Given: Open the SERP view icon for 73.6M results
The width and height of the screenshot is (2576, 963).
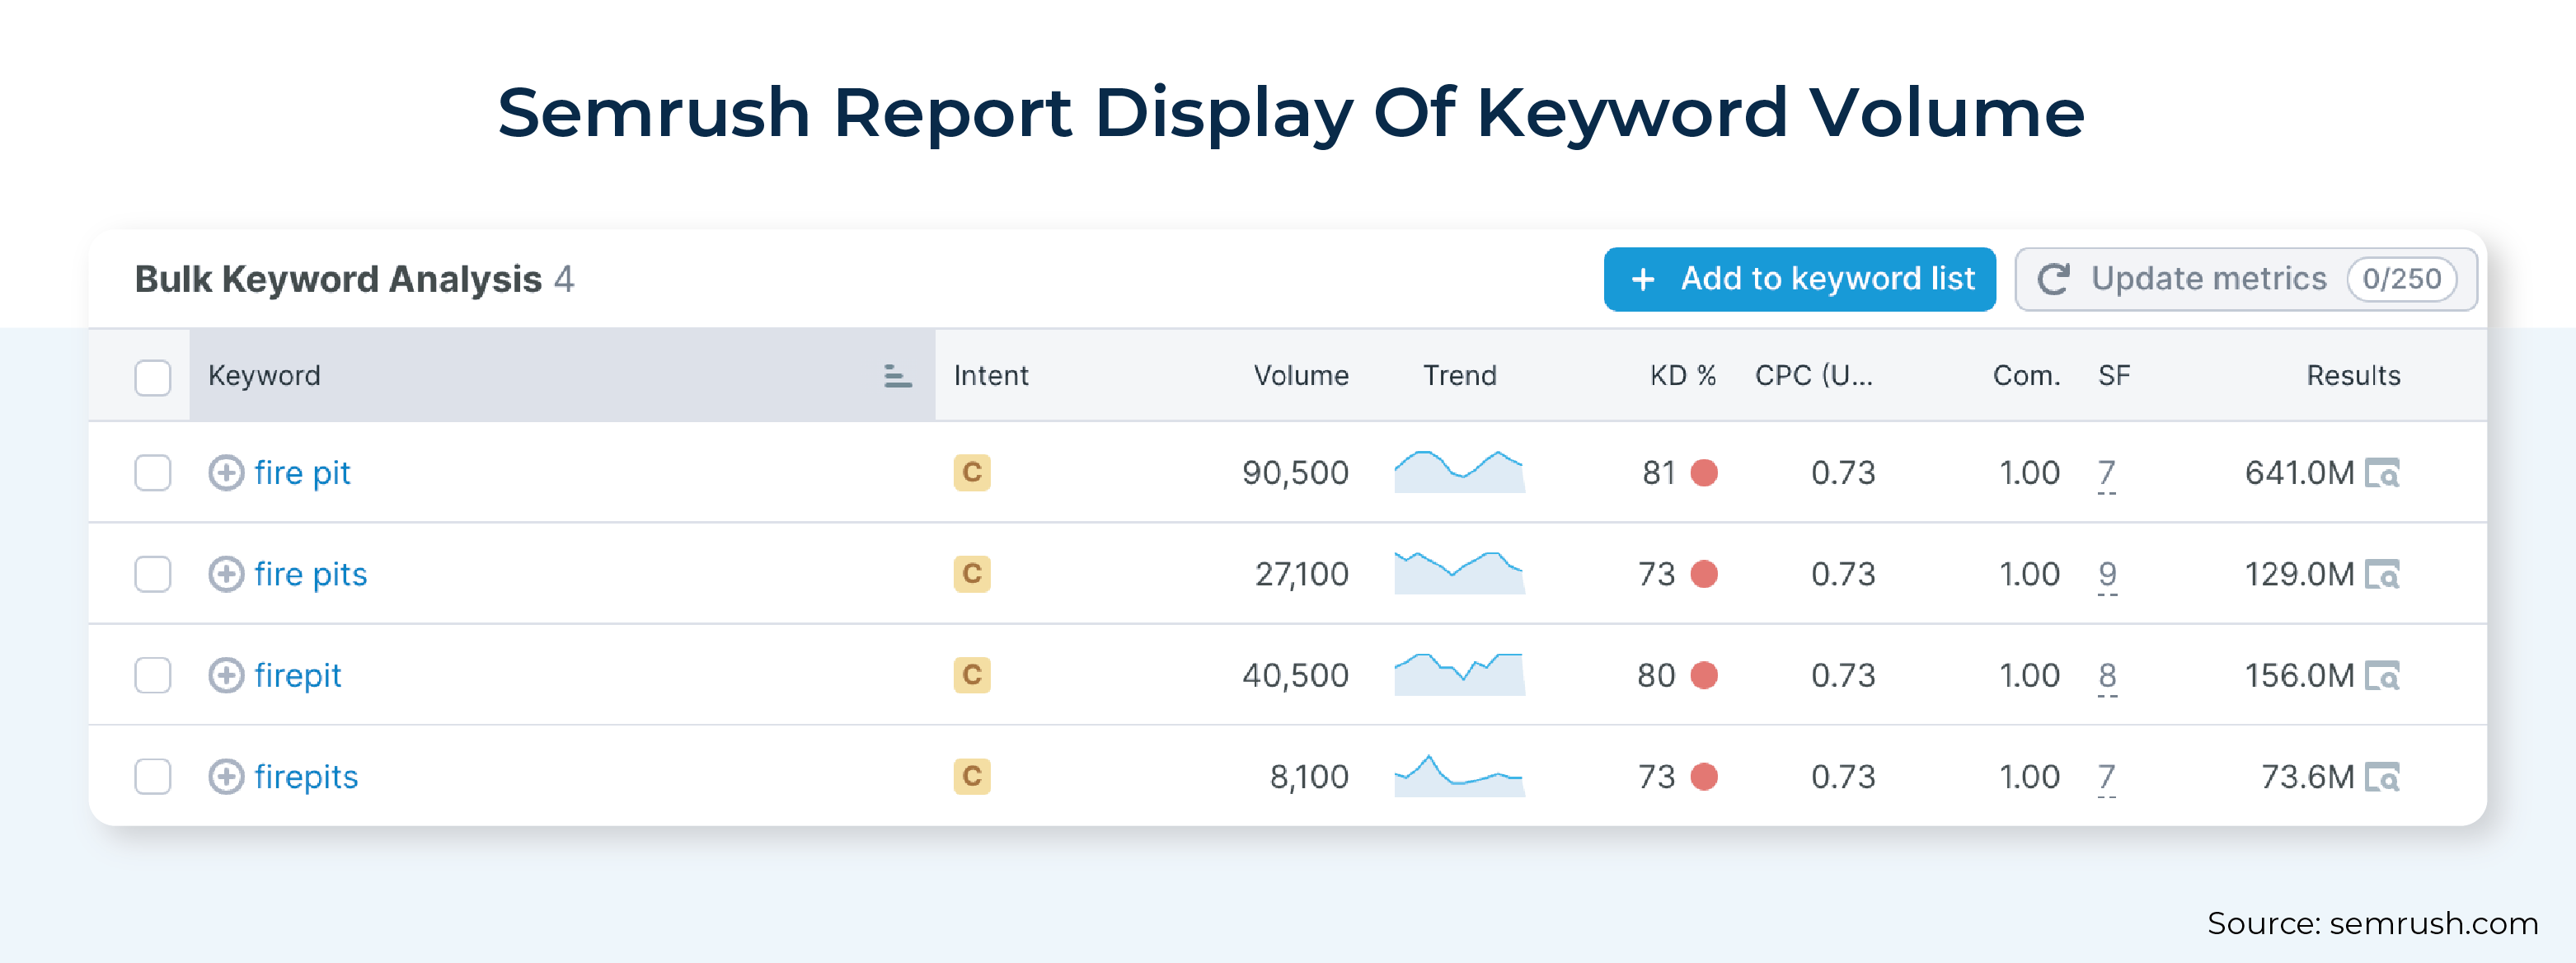Looking at the screenshot, I should pyautogui.click(x=2382, y=777).
